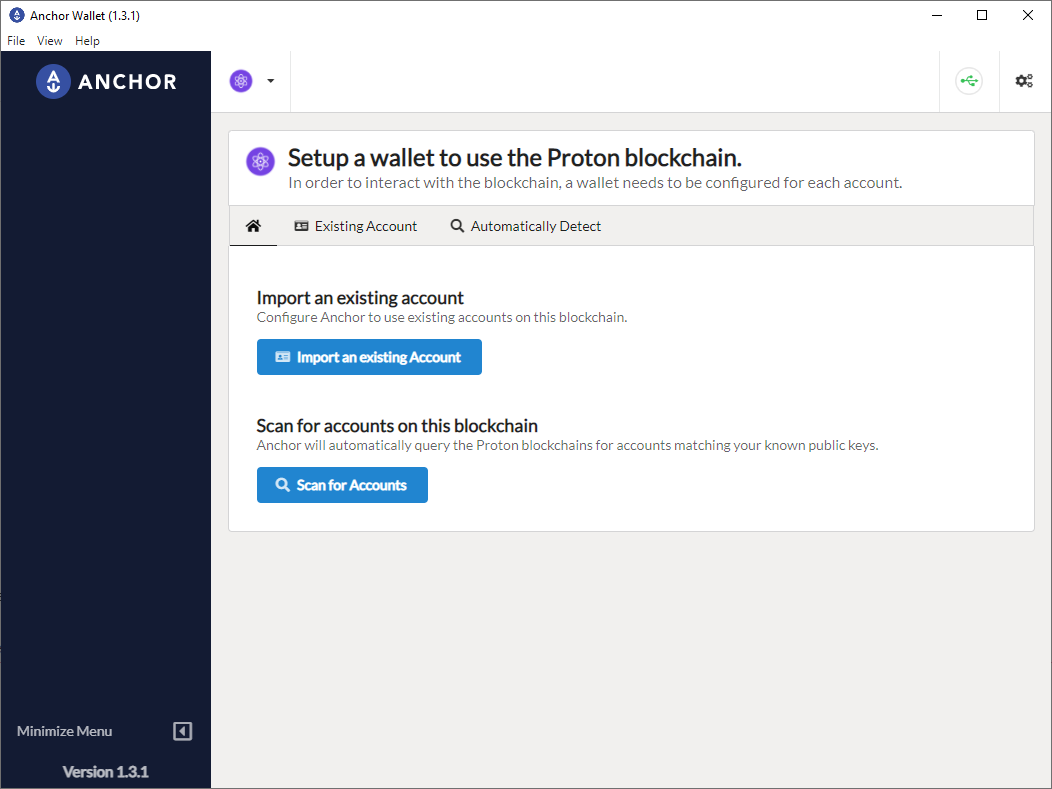Click the Proton icon beside the setup heading
This screenshot has width=1052, height=789.
260,162
